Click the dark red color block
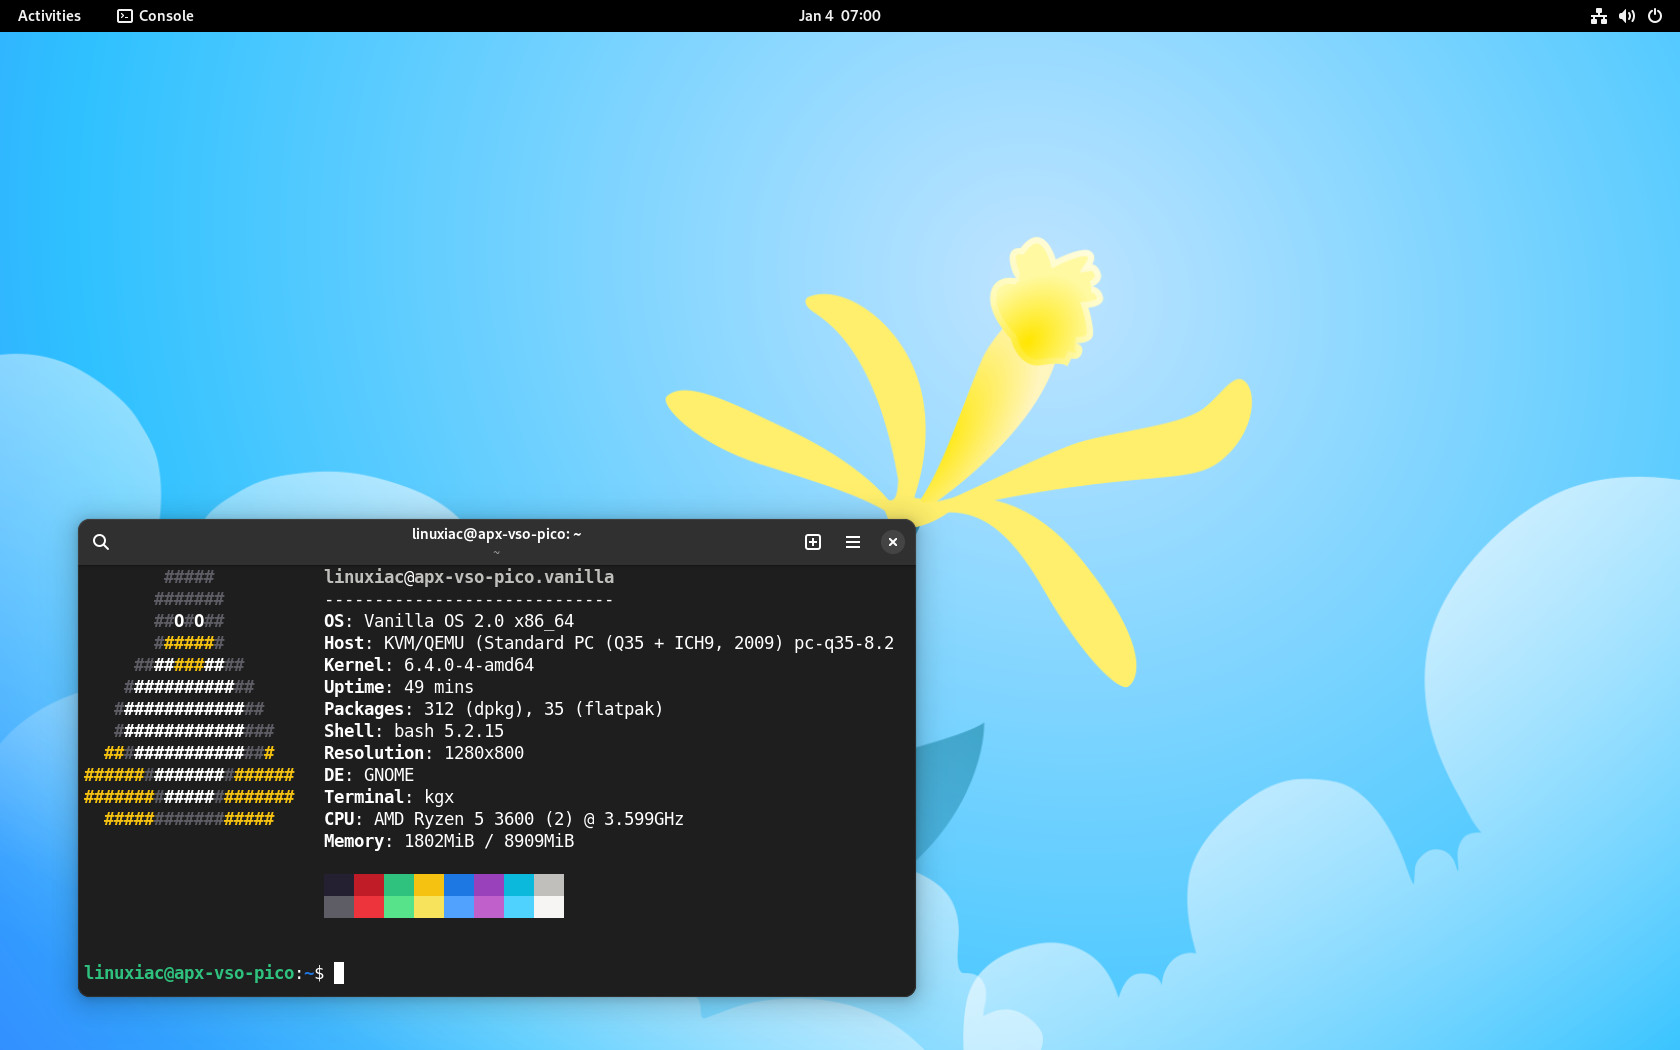Viewport: 1680px width, 1050px height. [x=369, y=885]
